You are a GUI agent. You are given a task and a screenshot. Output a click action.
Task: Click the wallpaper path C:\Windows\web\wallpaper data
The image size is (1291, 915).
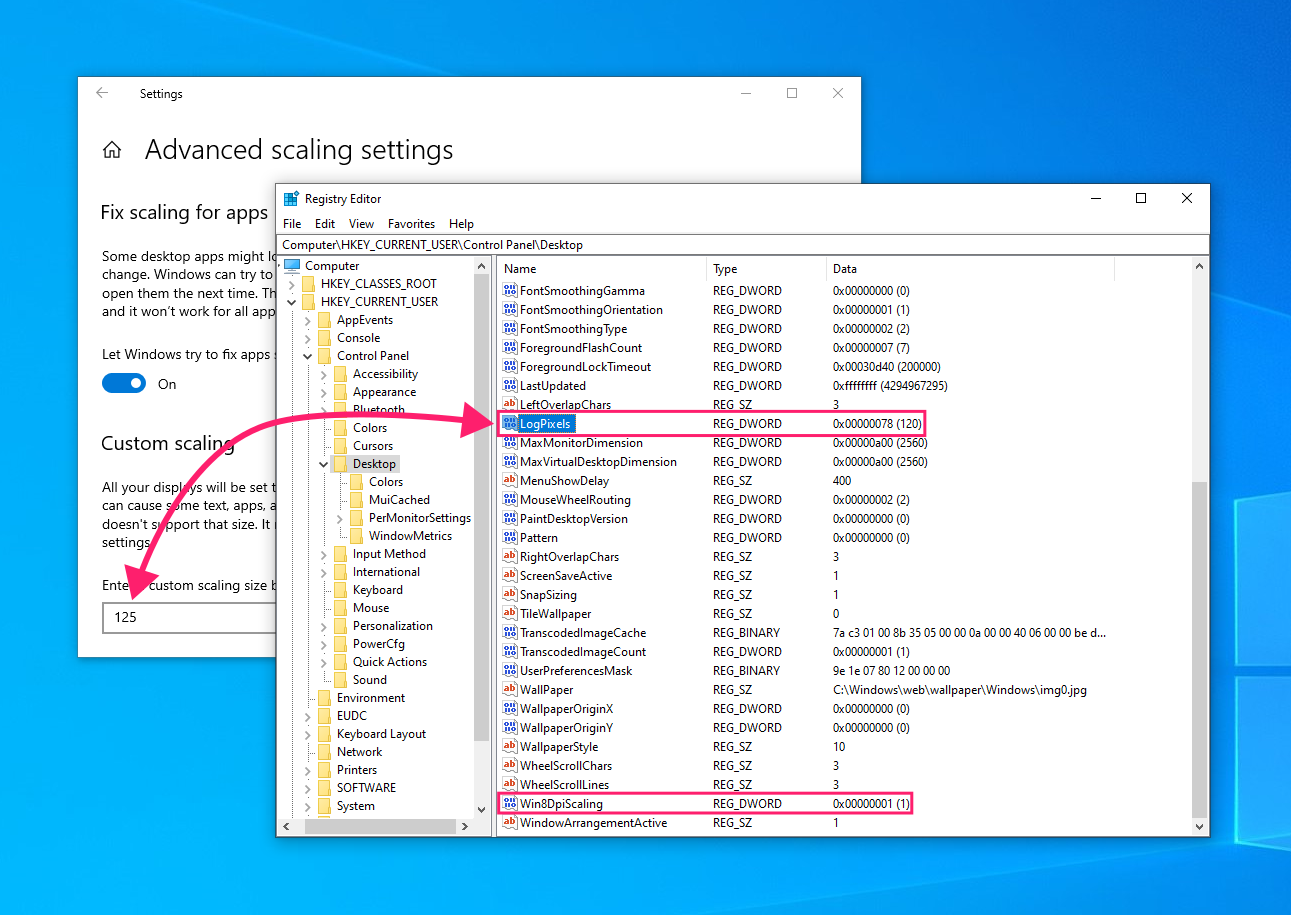point(959,690)
